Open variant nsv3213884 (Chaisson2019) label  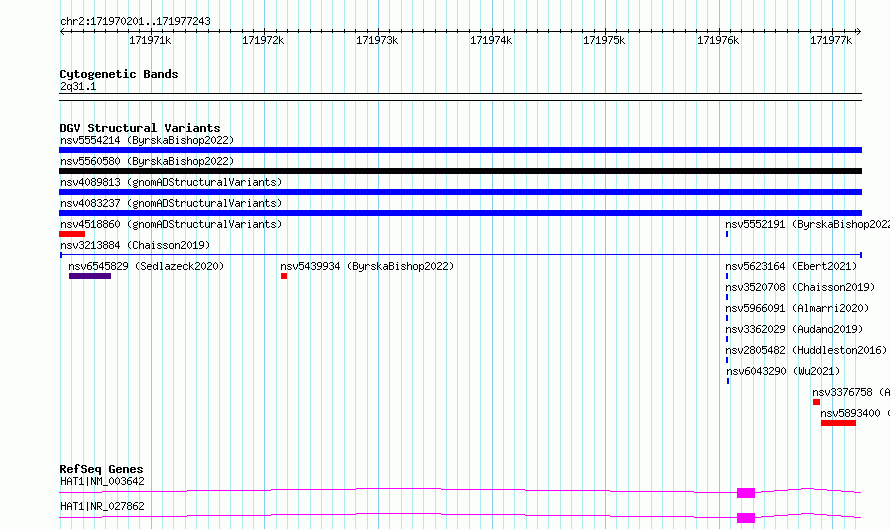(x=135, y=245)
